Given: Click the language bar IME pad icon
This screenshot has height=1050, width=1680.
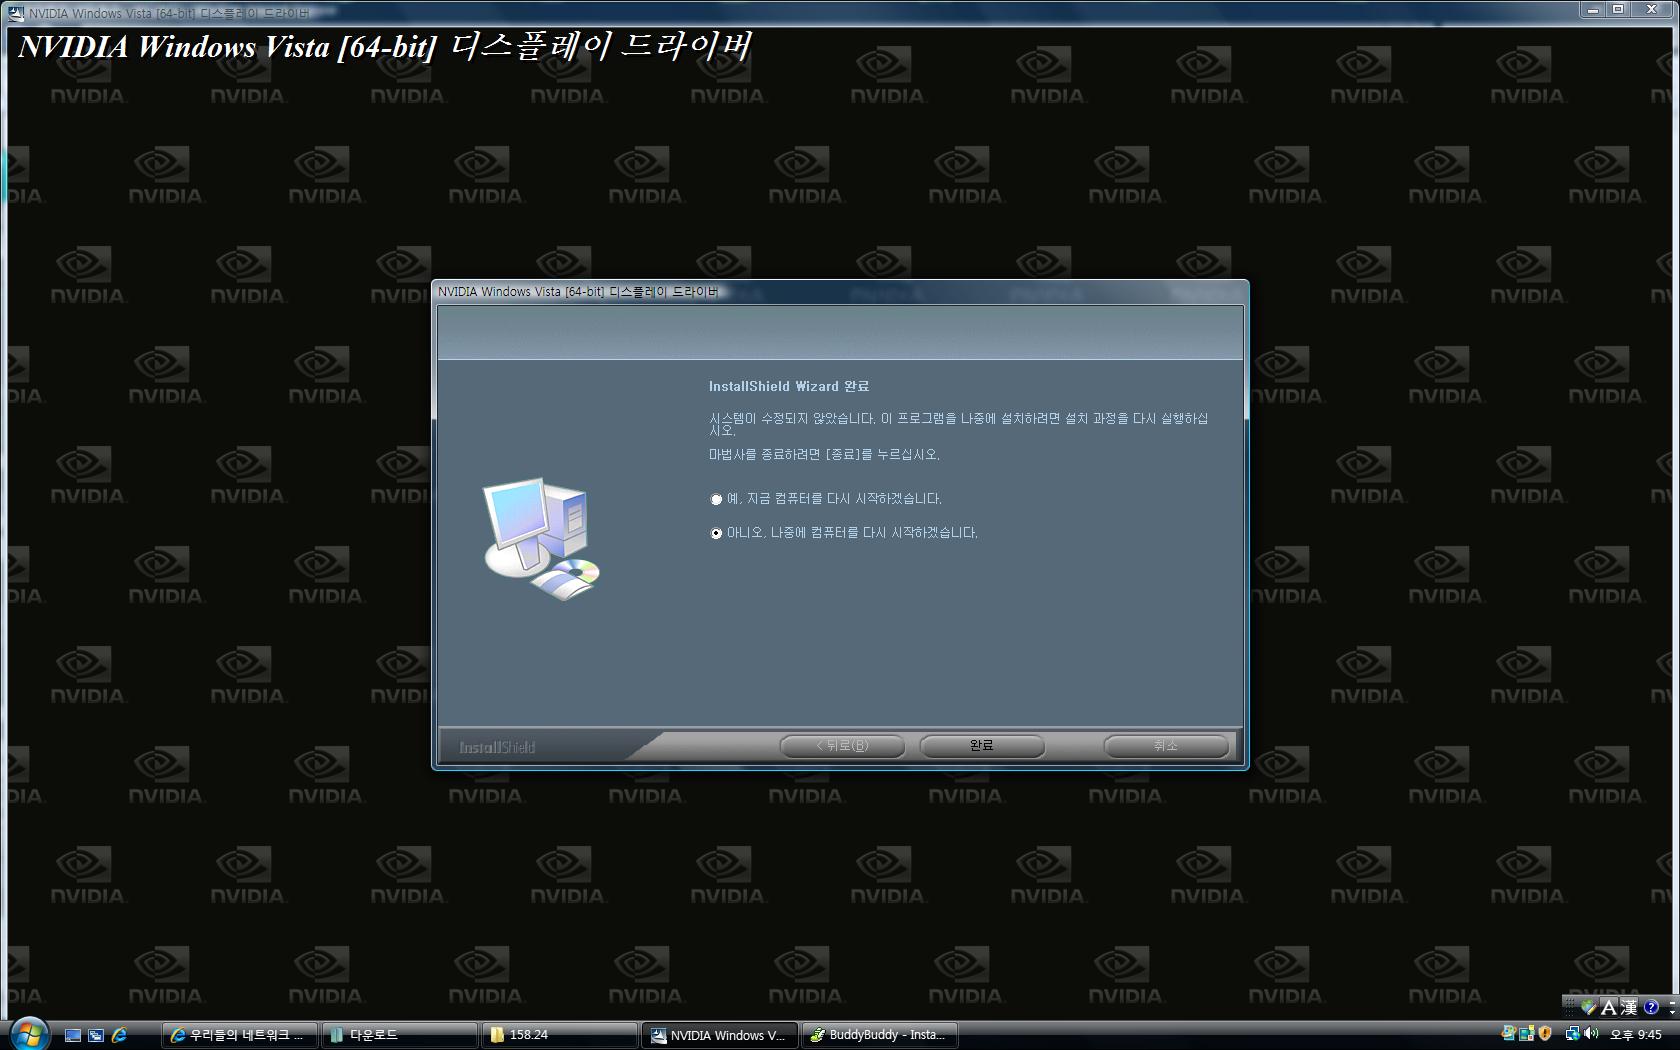Looking at the screenshot, I should point(1589,1007).
